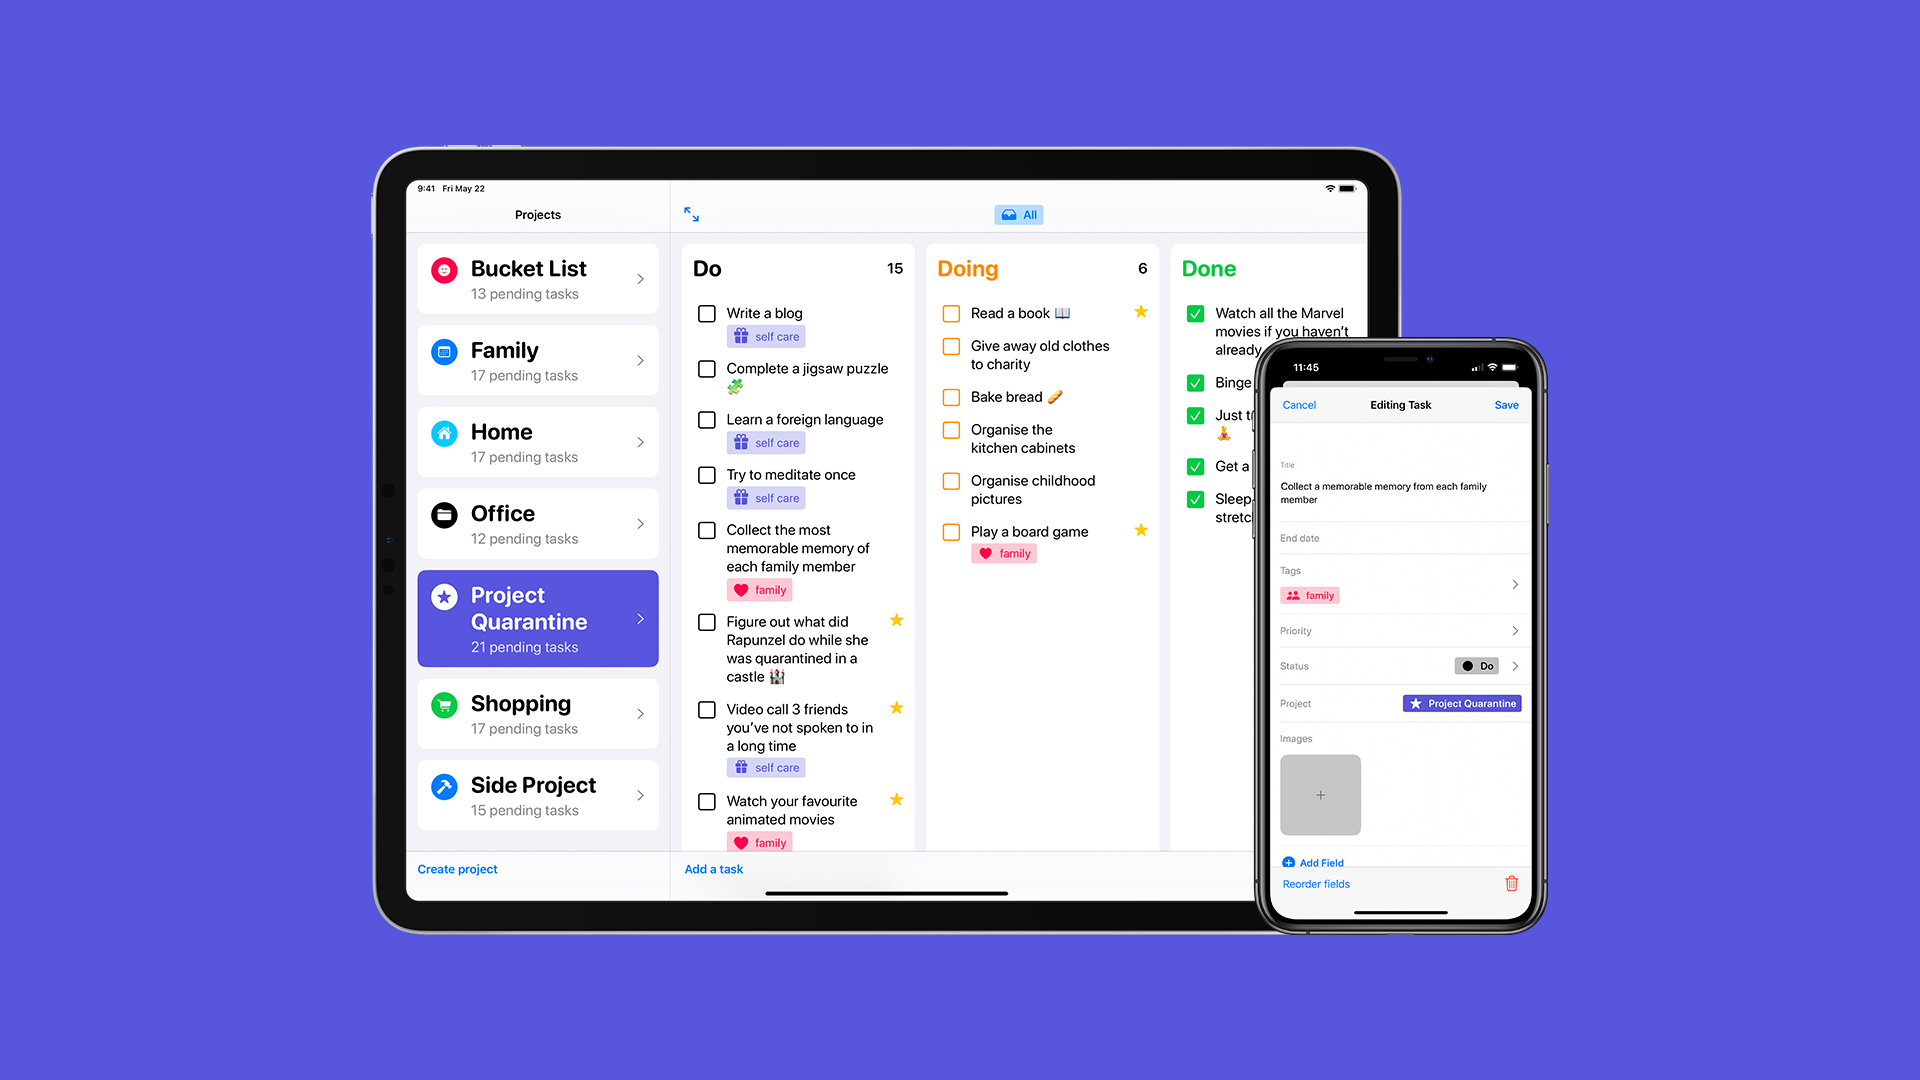1920x1080 pixels.
Task: Click the Add a task link
Action: (x=712, y=868)
